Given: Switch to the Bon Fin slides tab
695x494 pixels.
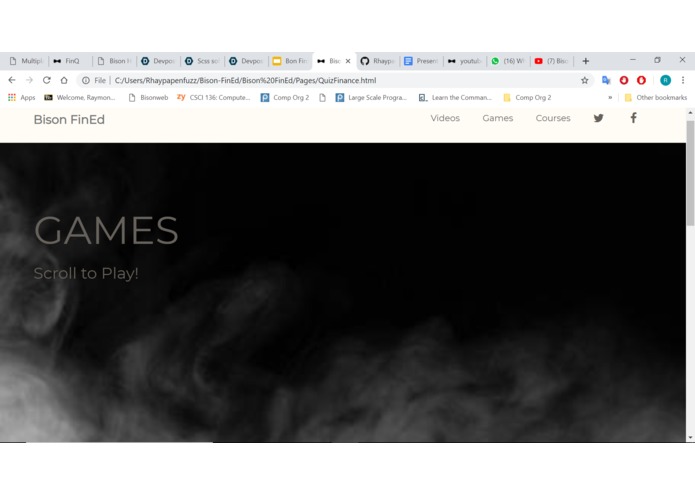Looking at the screenshot, I should pyautogui.click(x=290, y=61).
